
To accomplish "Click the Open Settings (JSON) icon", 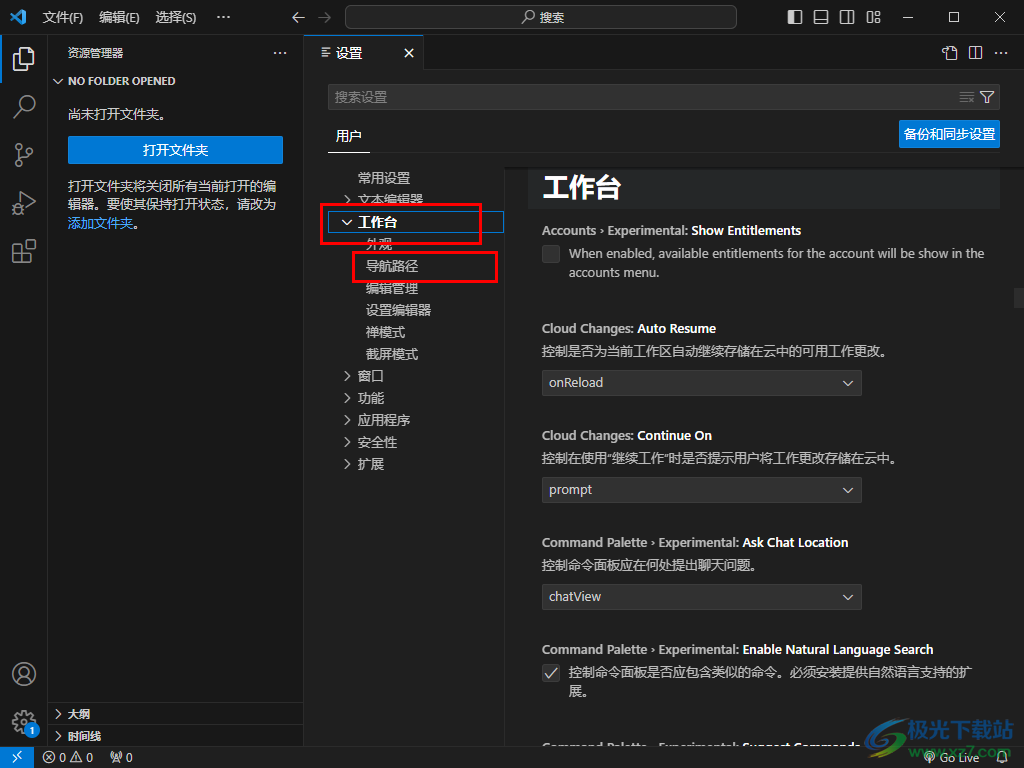I will click(950, 53).
